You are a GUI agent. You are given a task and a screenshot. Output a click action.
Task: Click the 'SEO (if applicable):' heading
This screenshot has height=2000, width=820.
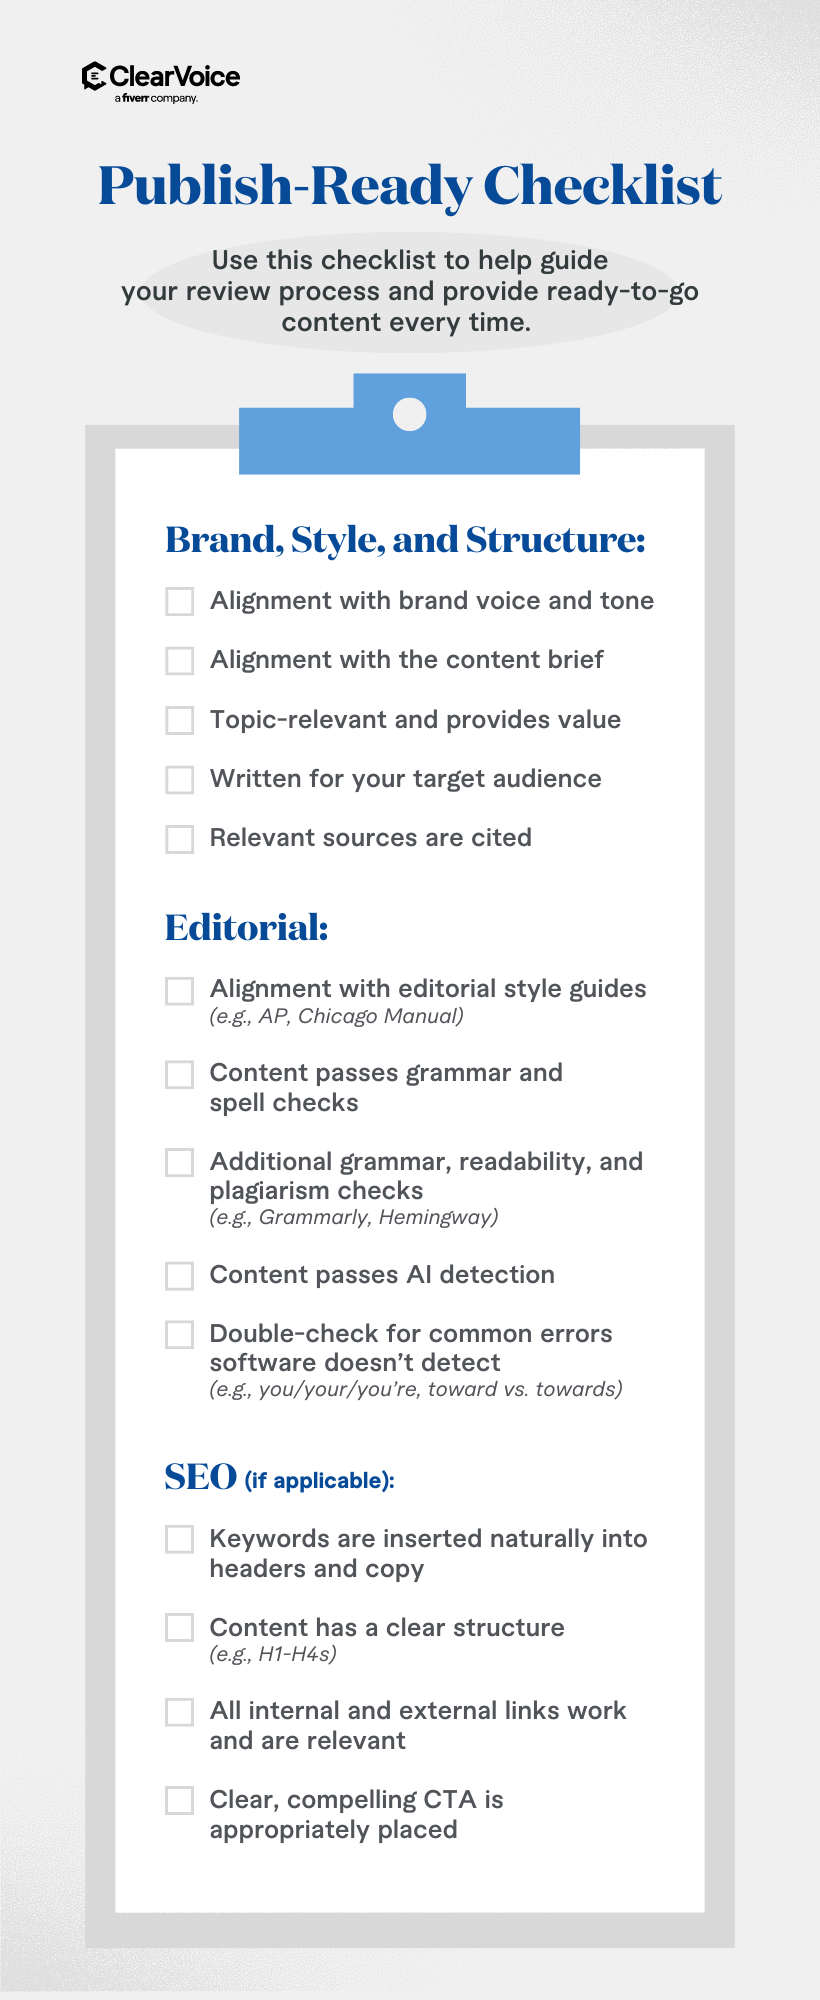(279, 1478)
